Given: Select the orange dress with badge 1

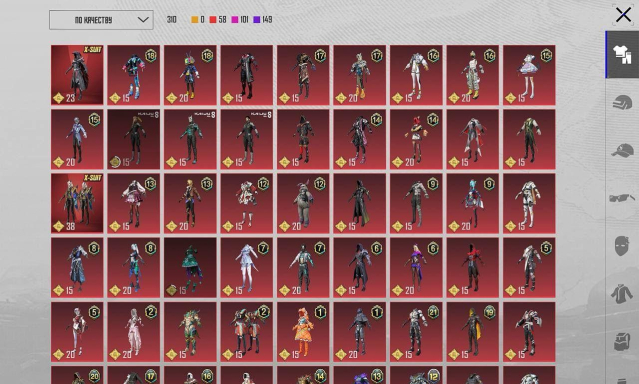Looking at the screenshot, I should coord(303,332).
